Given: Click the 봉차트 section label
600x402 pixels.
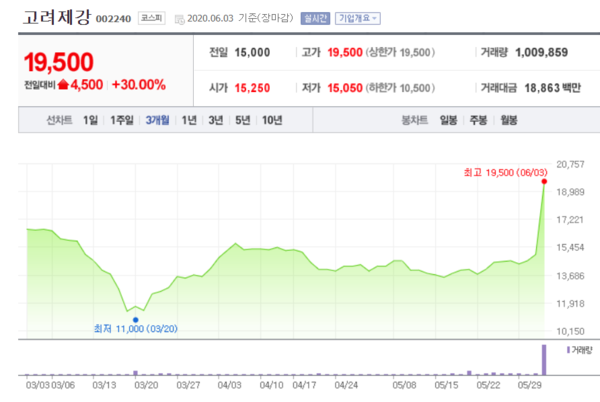Looking at the screenshot, I should tap(414, 120).
